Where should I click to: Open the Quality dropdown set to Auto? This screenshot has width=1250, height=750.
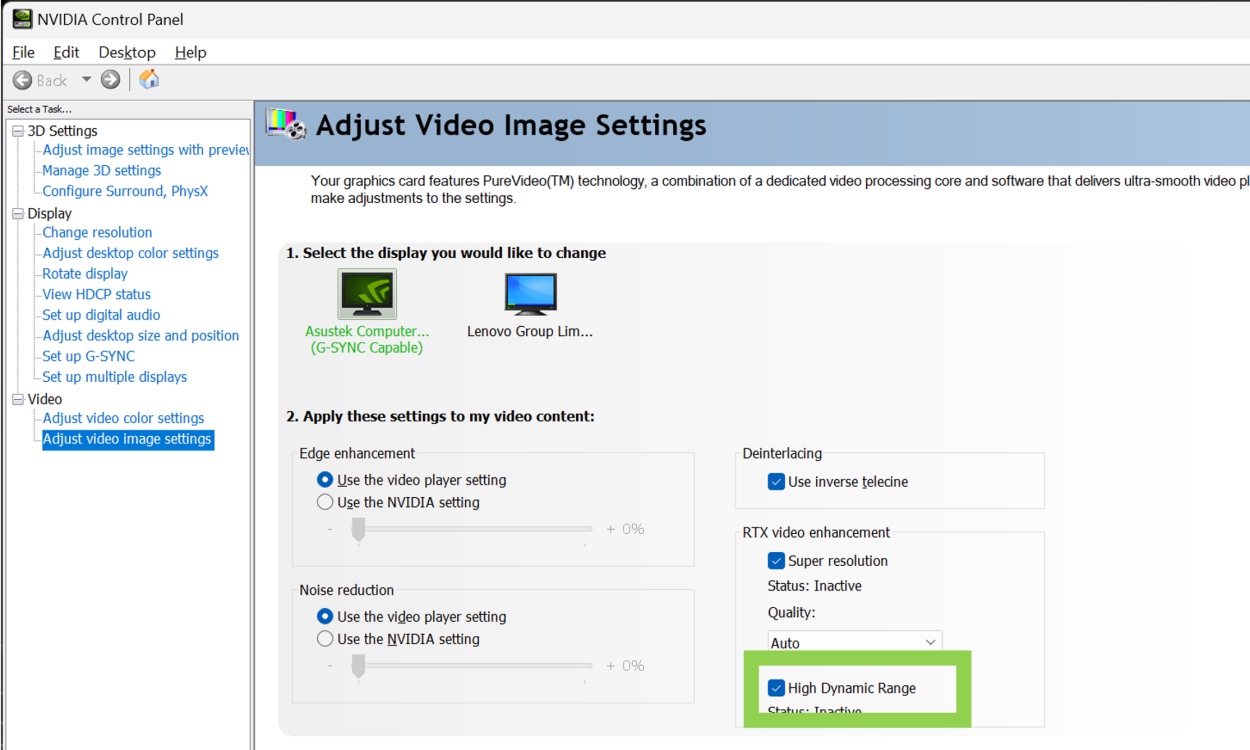point(853,642)
